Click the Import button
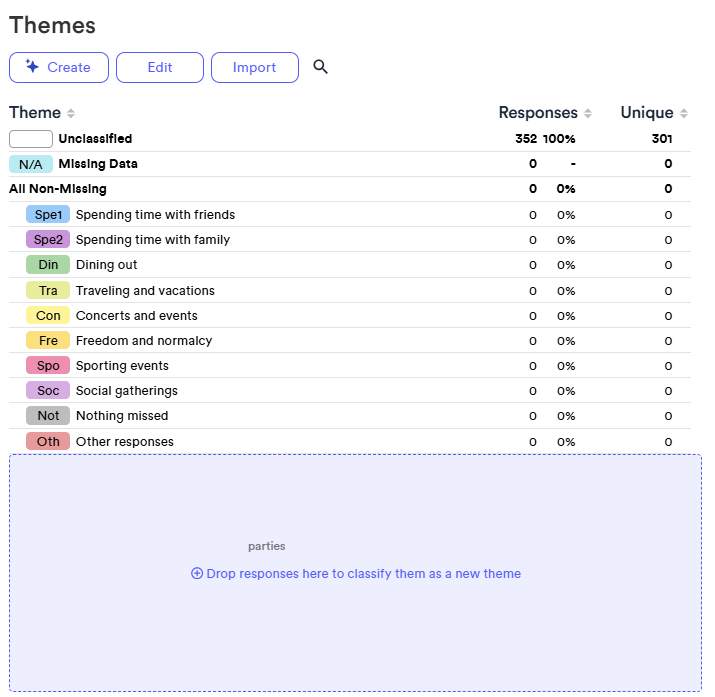The image size is (715, 697). click(254, 67)
